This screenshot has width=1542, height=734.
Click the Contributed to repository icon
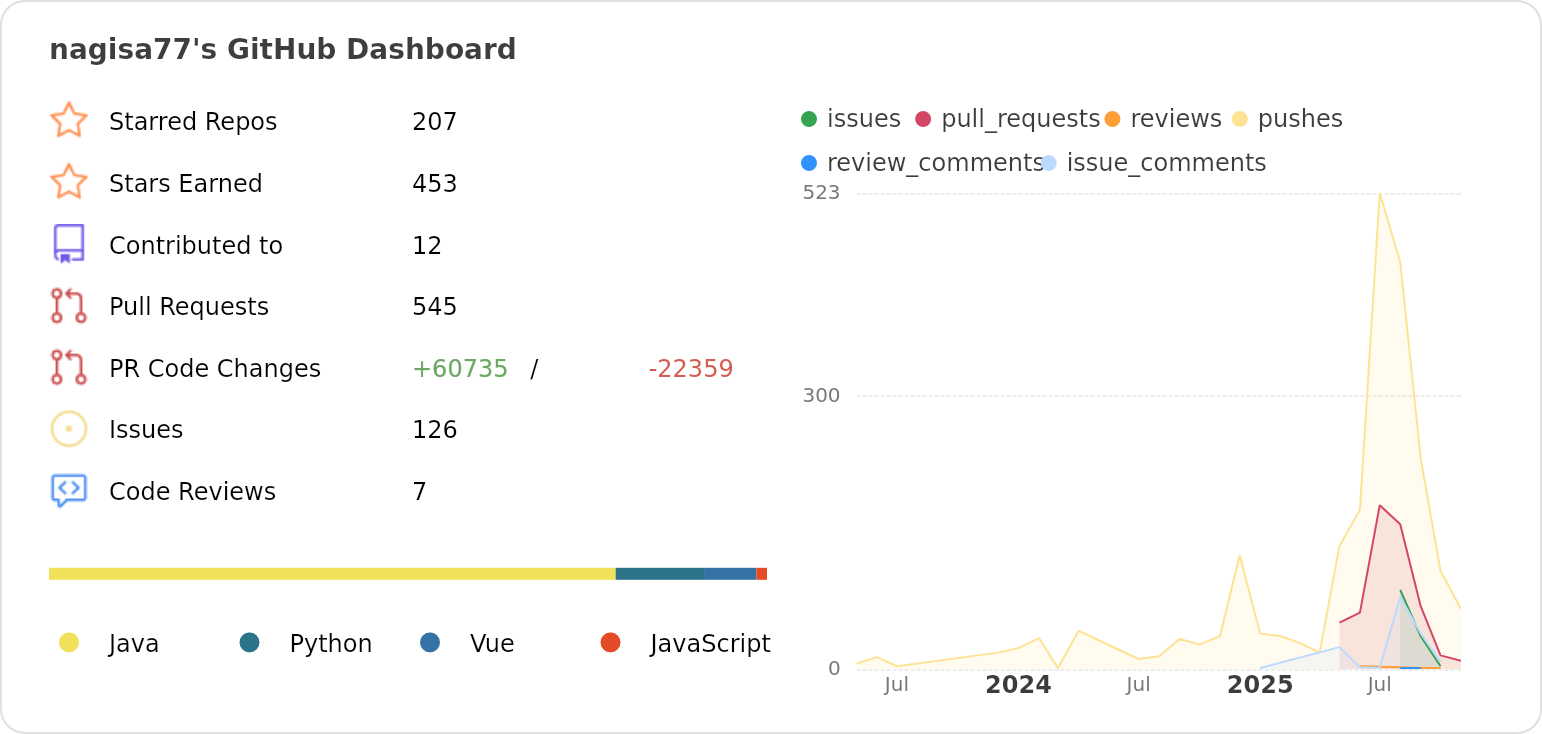coord(68,244)
